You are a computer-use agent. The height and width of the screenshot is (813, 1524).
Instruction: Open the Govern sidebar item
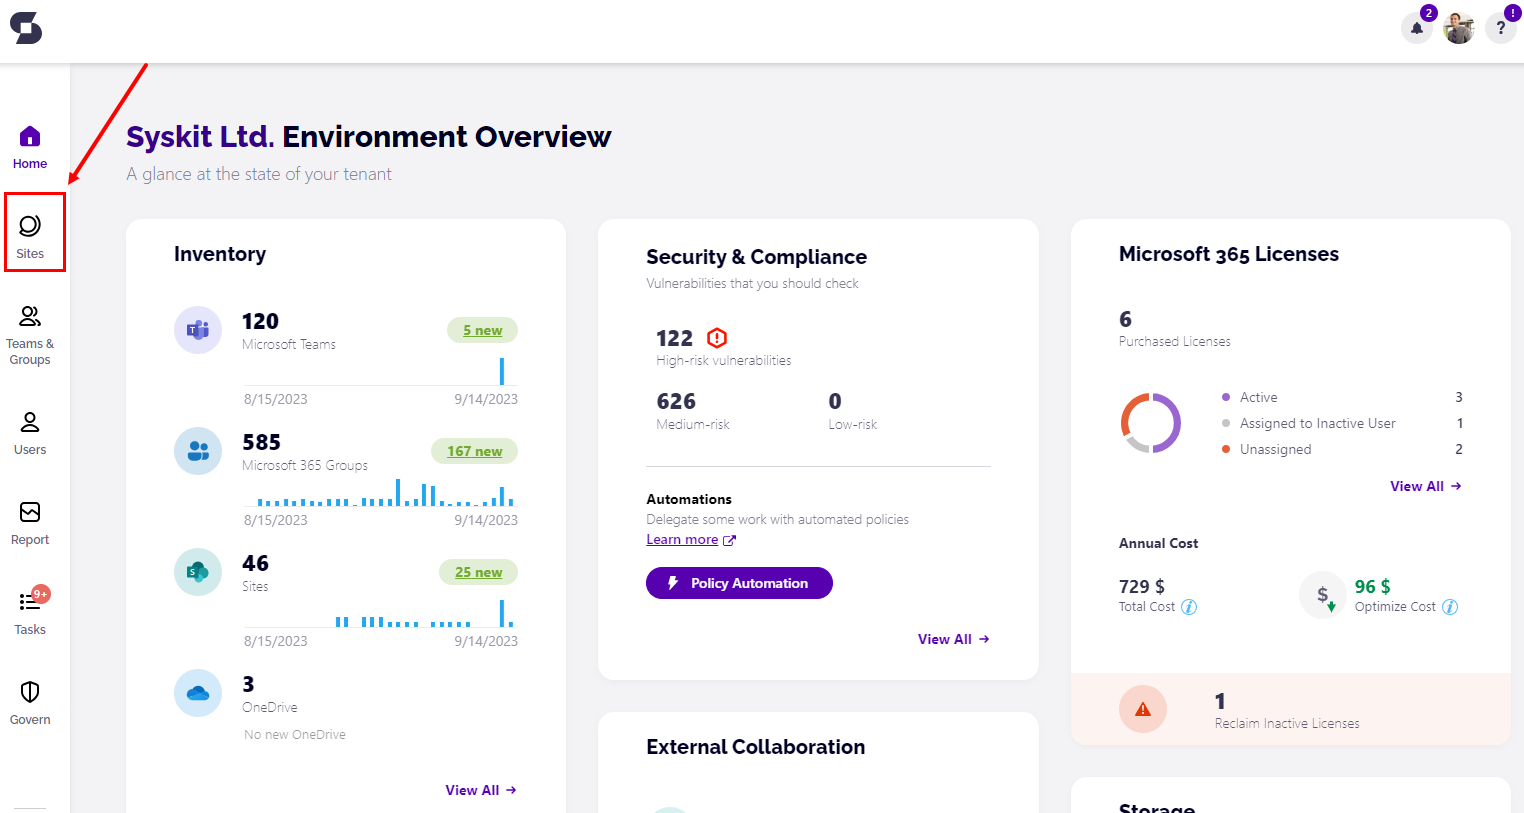pos(30,702)
